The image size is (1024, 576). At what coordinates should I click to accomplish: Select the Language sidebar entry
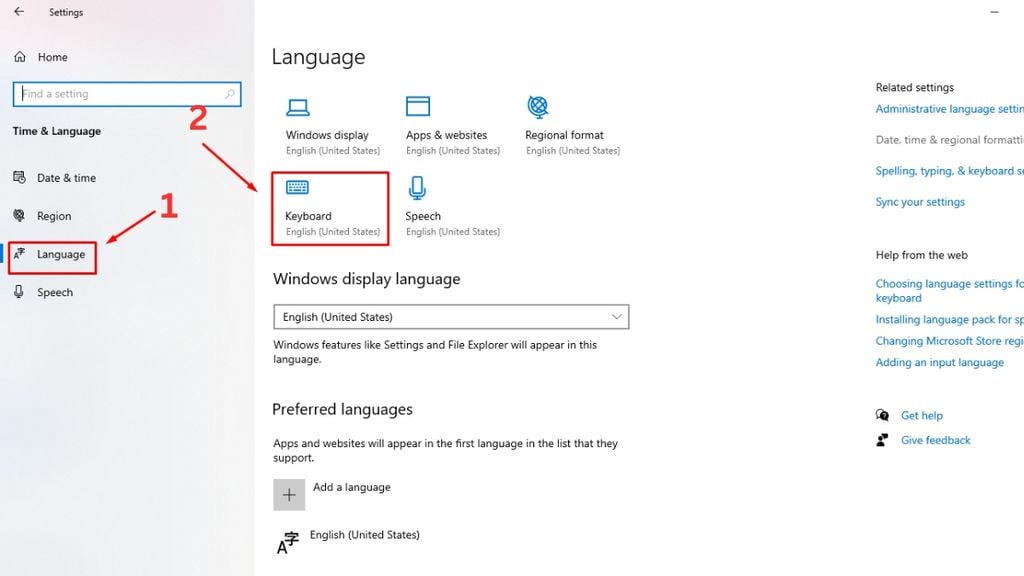tap(60, 254)
